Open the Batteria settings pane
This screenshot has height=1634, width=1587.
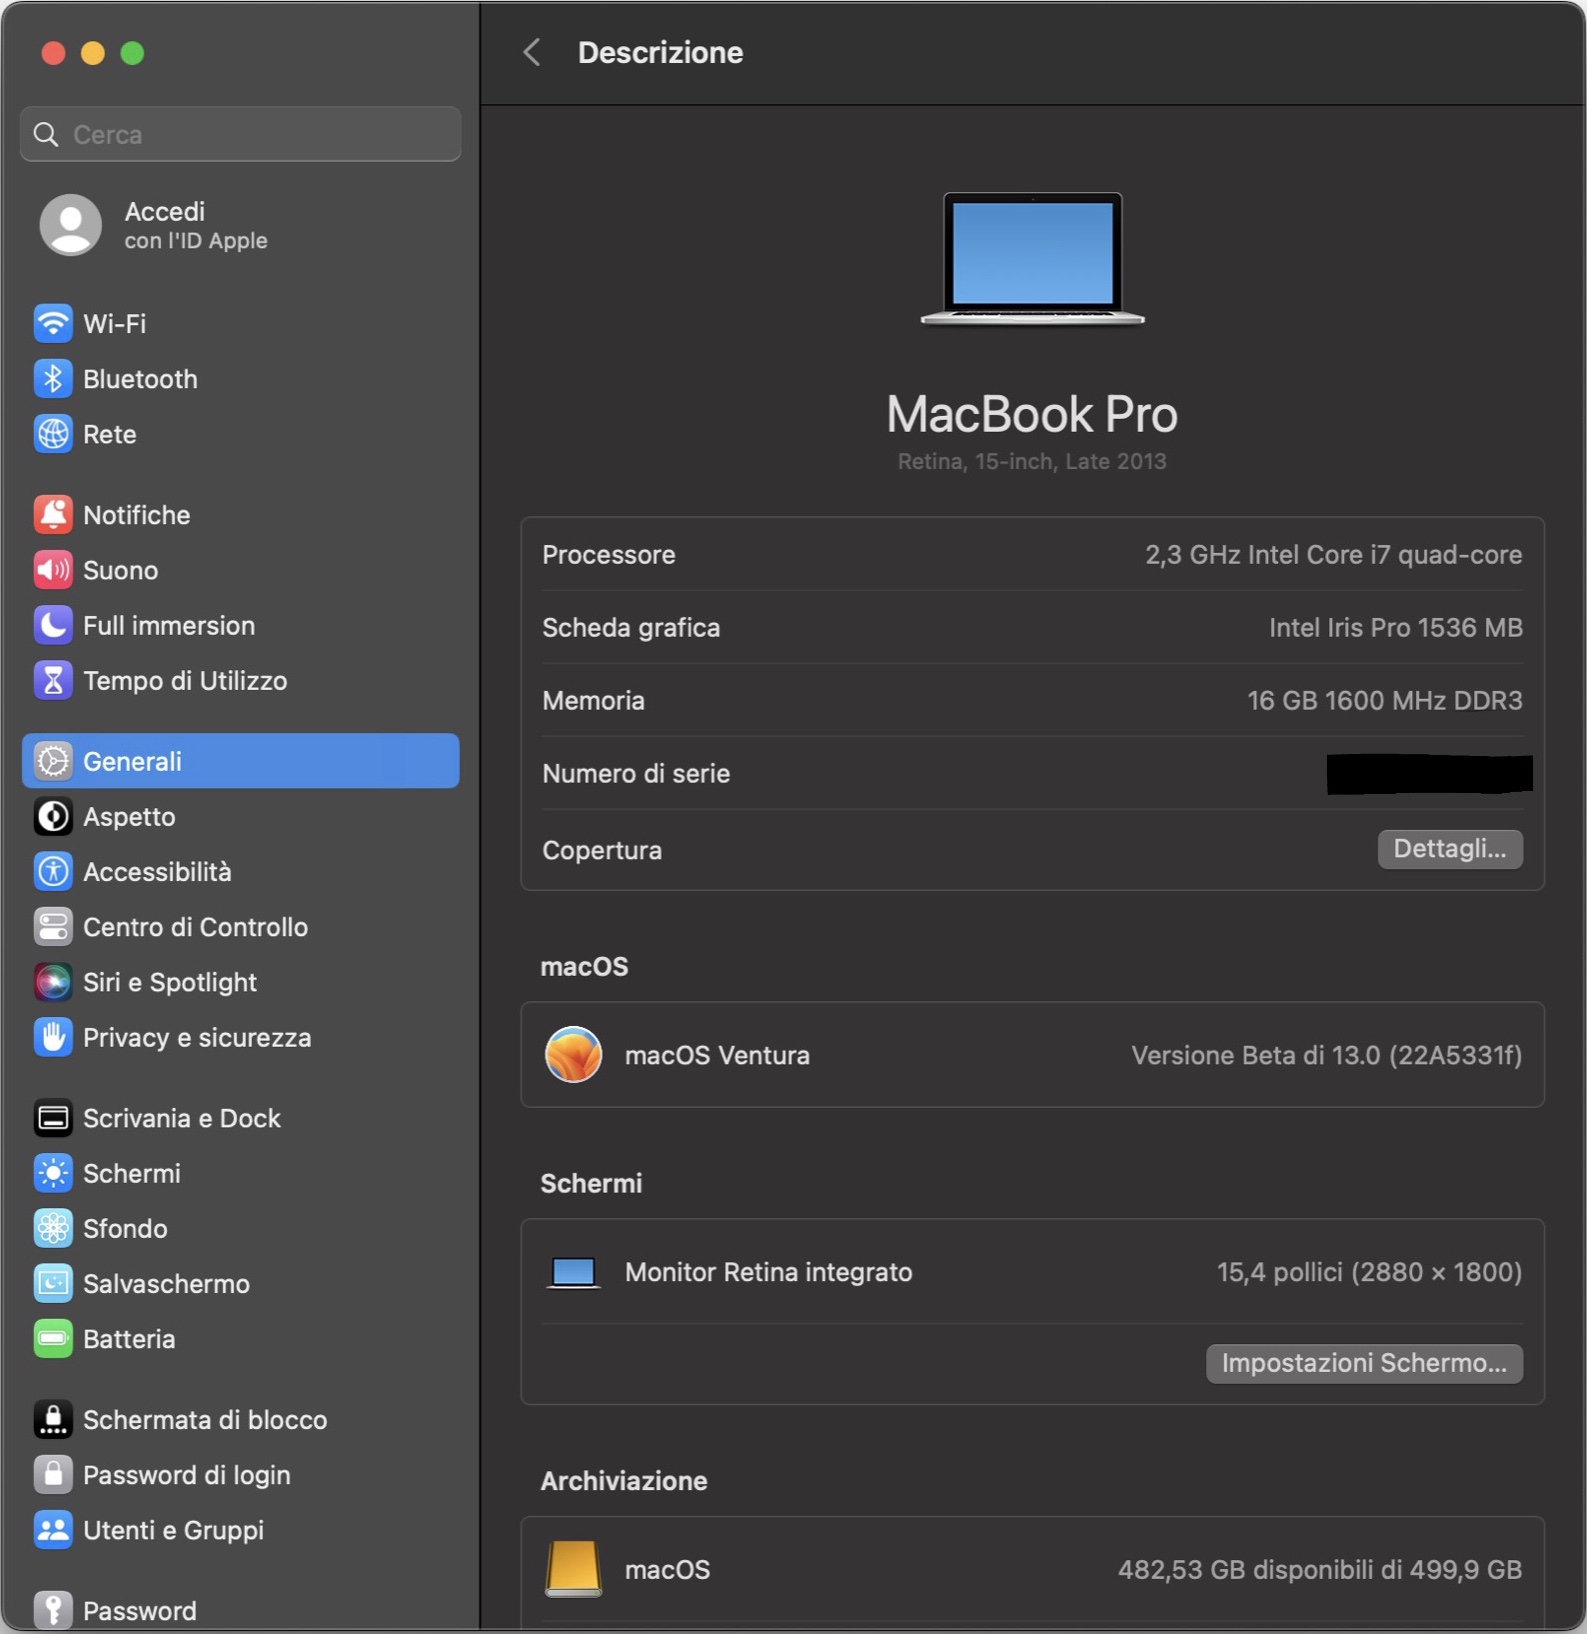coord(240,1339)
